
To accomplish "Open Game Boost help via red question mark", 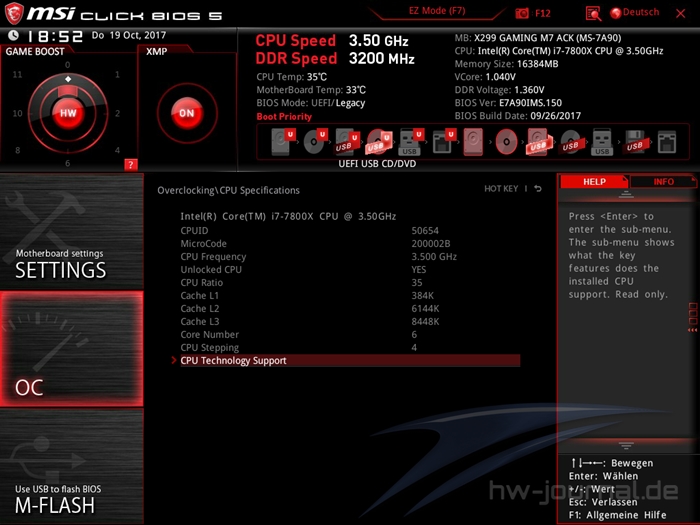I will (131, 165).
